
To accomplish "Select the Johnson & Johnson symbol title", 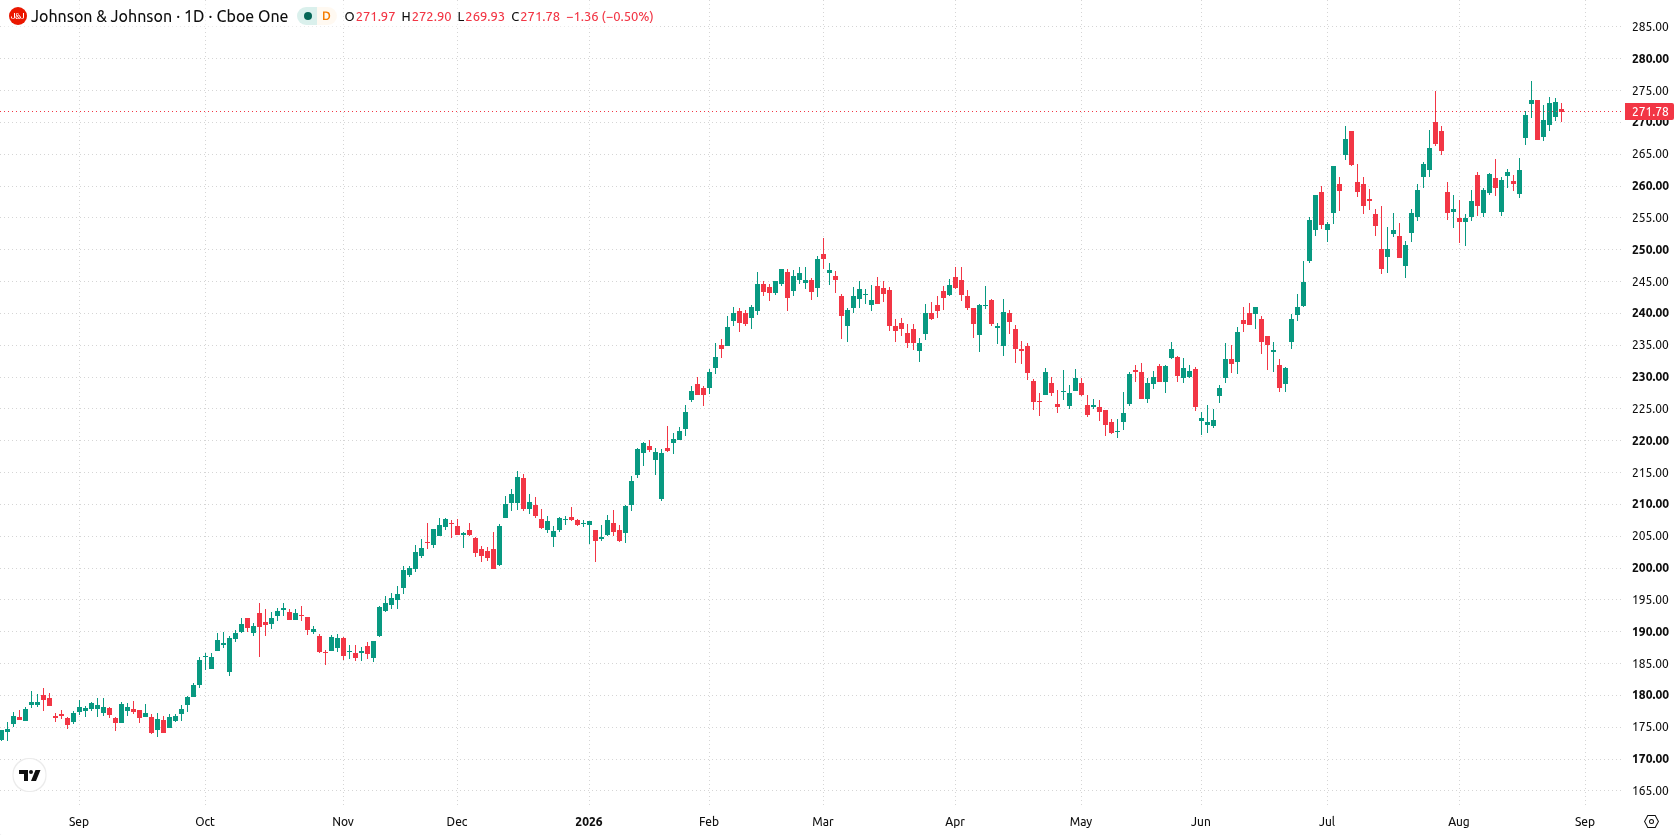I will tap(159, 16).
